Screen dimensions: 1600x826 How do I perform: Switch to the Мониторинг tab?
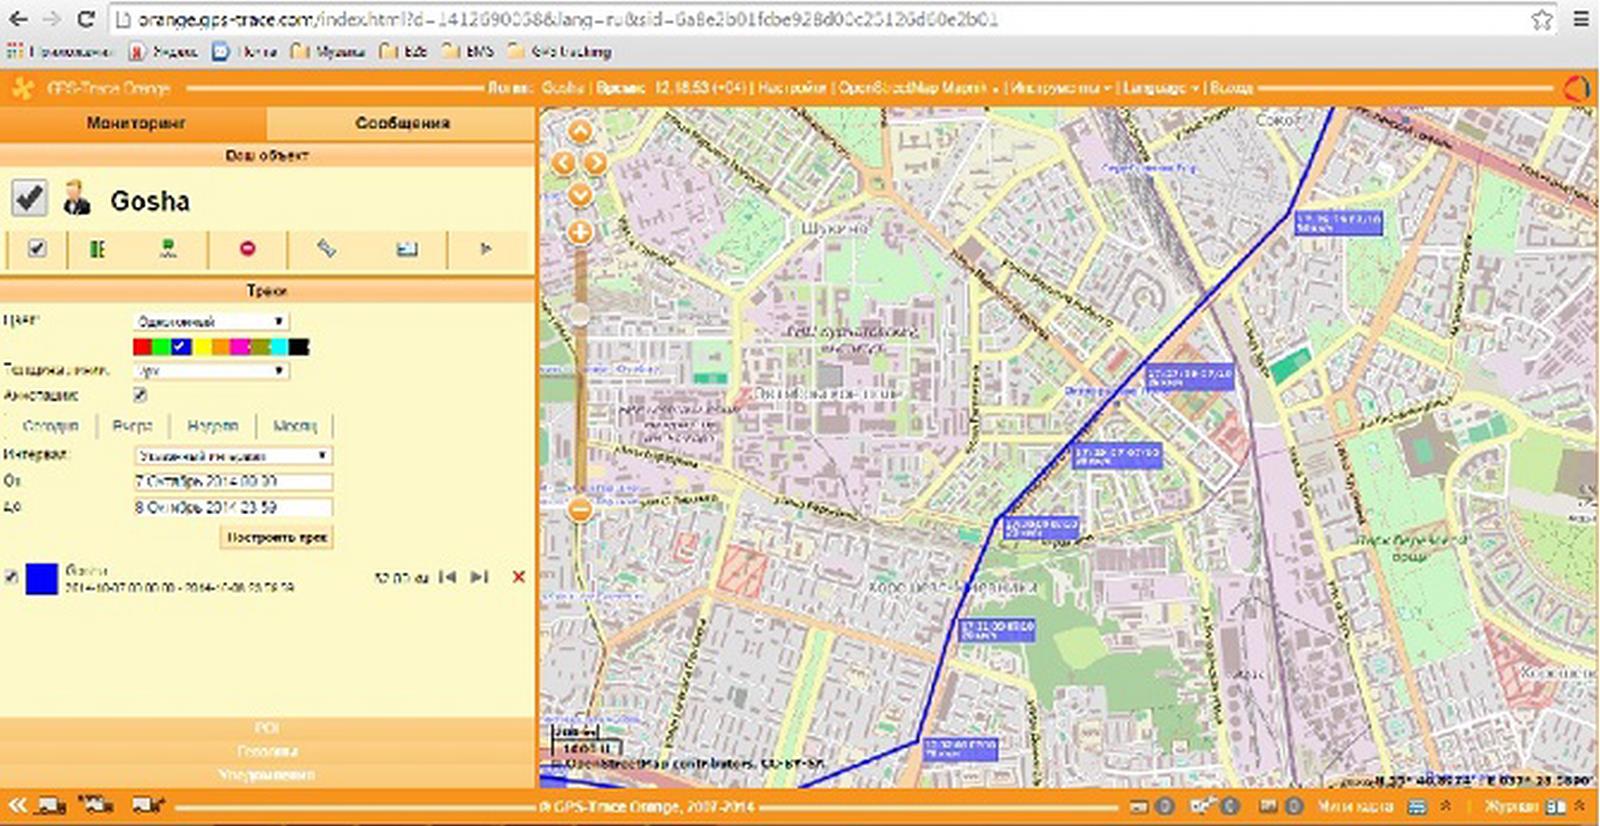pos(136,123)
